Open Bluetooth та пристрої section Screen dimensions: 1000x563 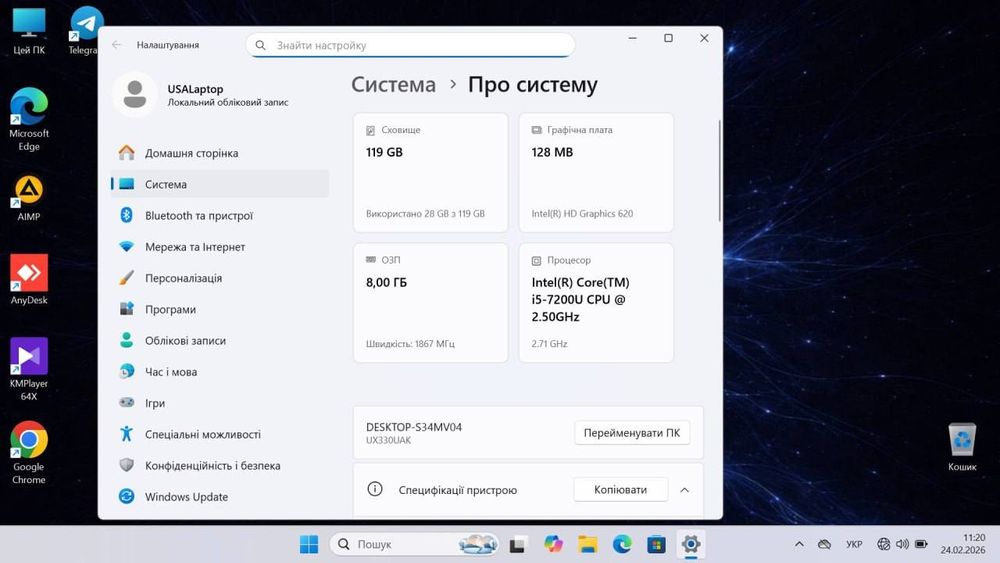point(220,216)
